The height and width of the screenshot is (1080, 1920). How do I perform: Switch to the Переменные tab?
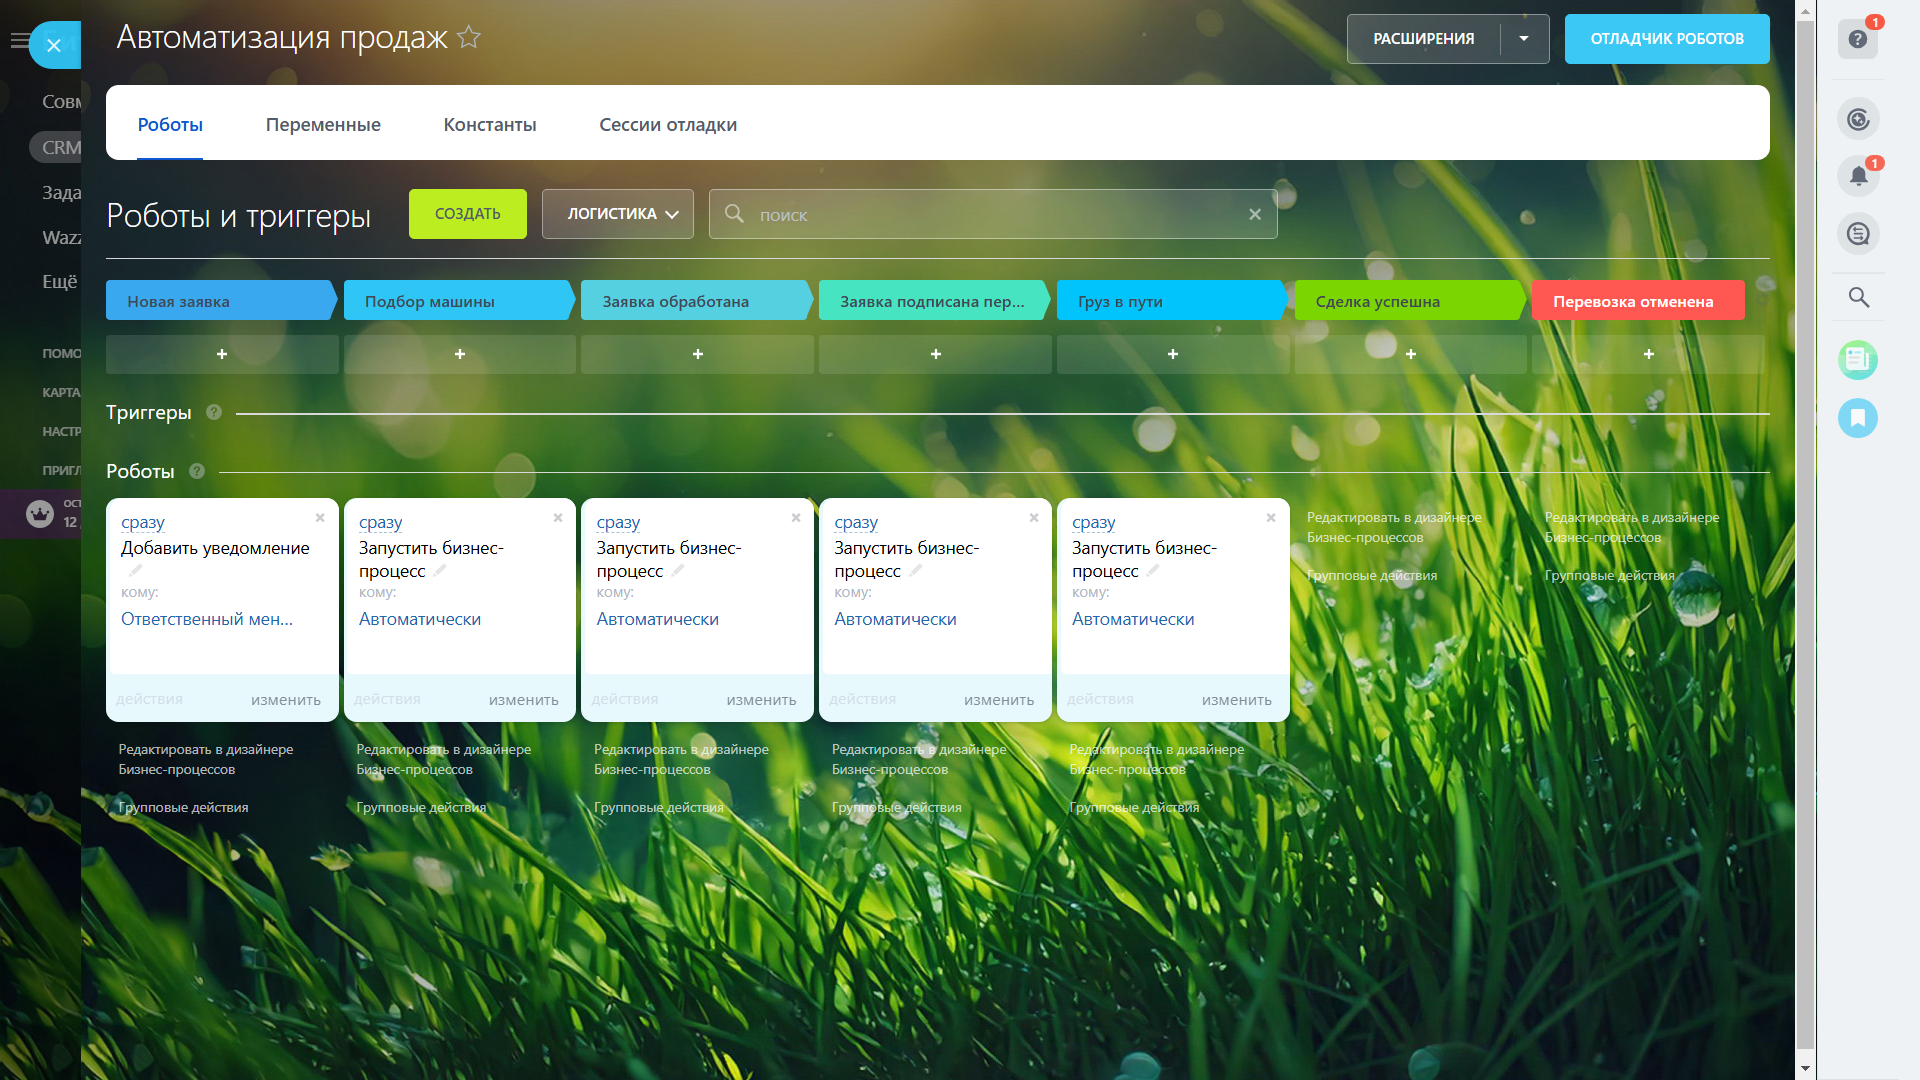322,125
